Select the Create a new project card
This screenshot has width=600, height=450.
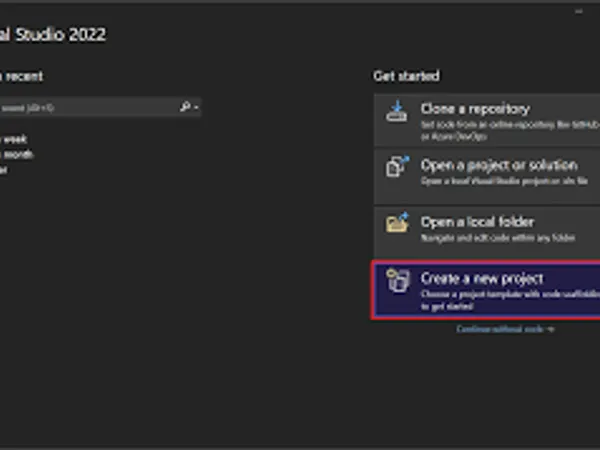[x=486, y=290]
